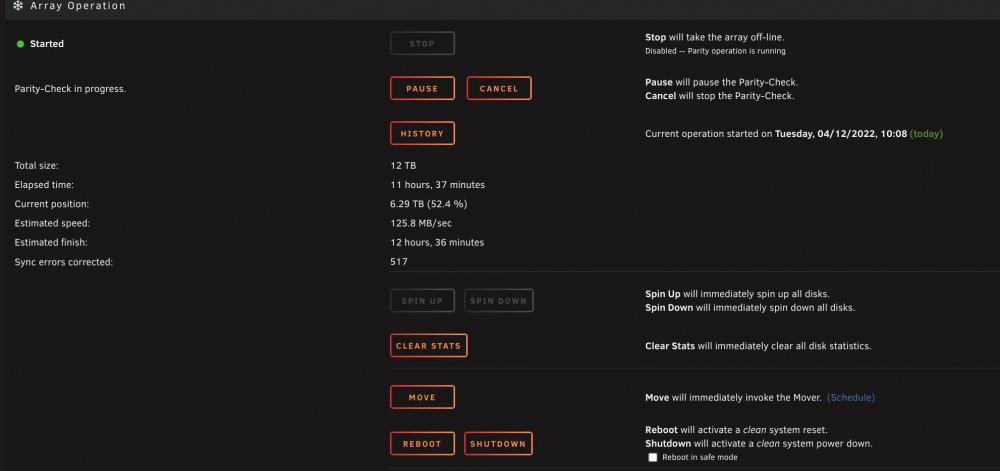1000x471 pixels.
Task: Click the disabled Spin Down button
Action: (499, 301)
